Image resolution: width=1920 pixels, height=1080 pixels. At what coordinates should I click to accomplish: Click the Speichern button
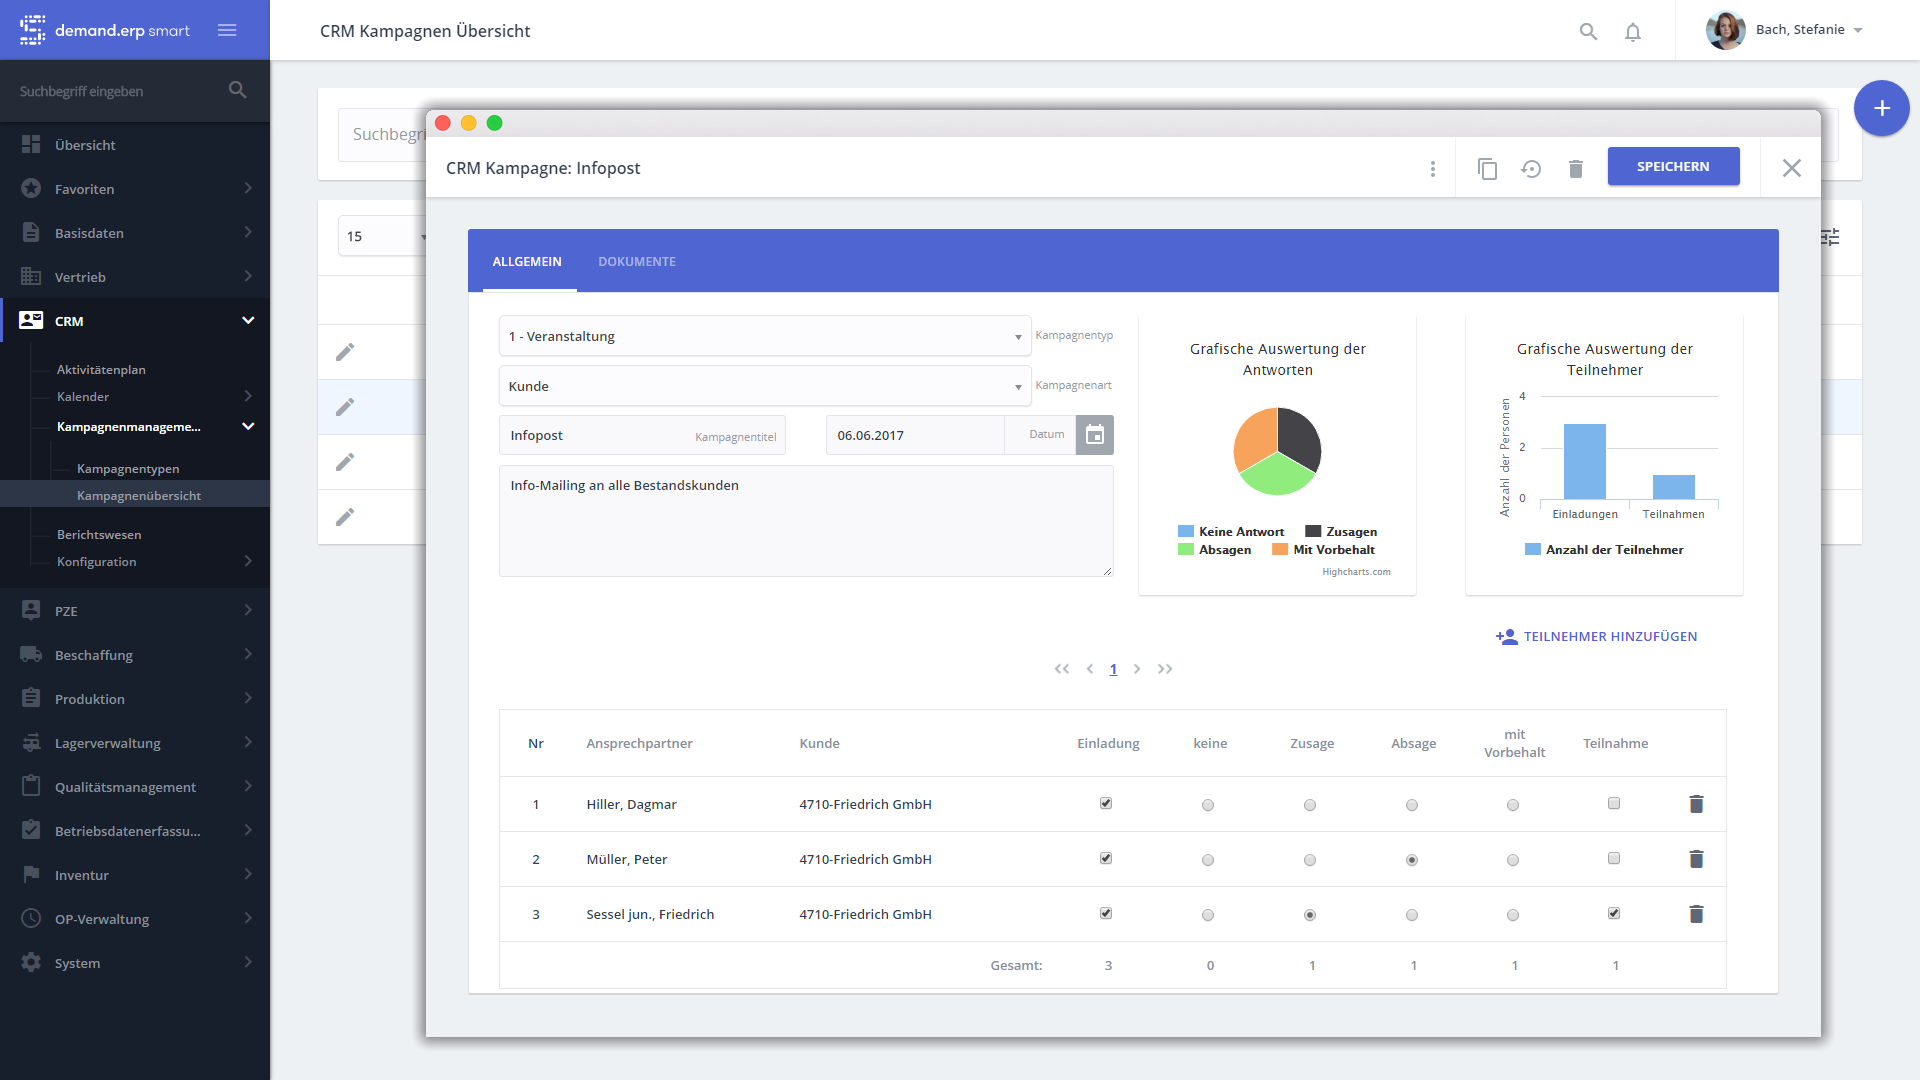[x=1673, y=167]
